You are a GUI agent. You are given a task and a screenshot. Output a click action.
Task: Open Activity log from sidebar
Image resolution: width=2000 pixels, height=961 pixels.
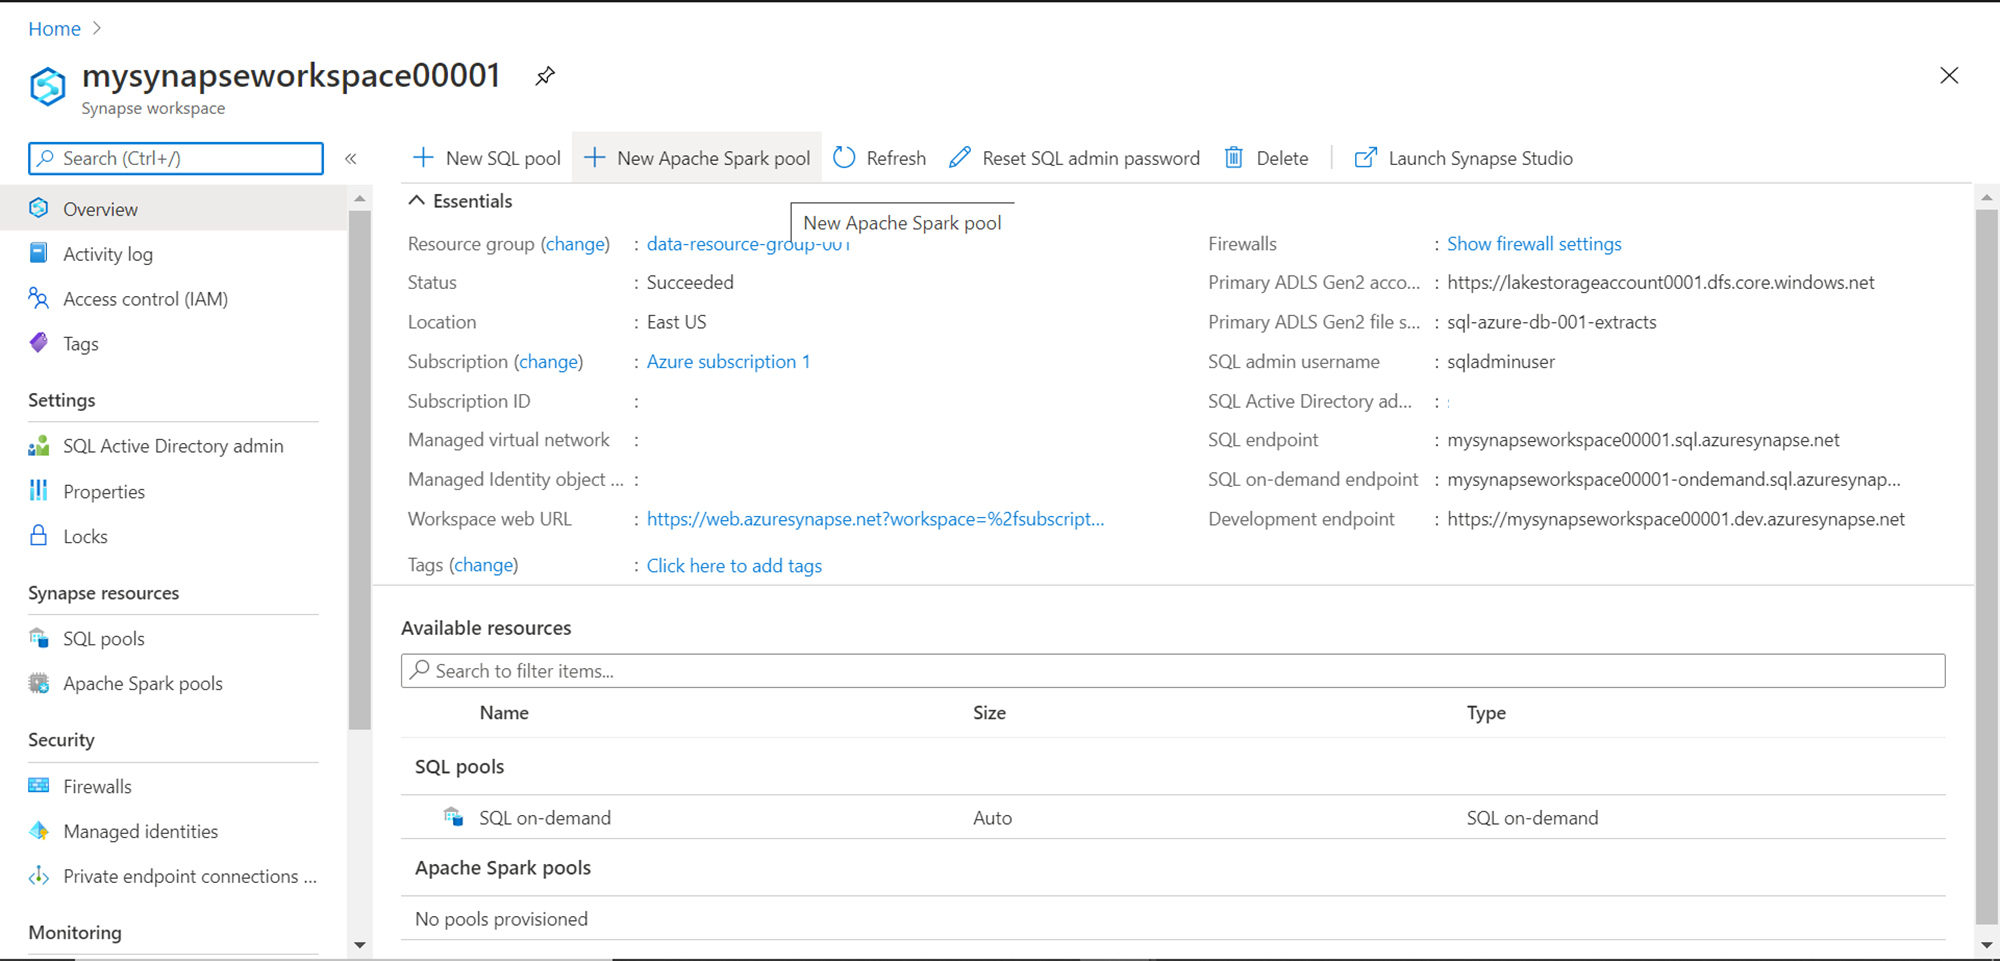pyautogui.click(x=107, y=254)
